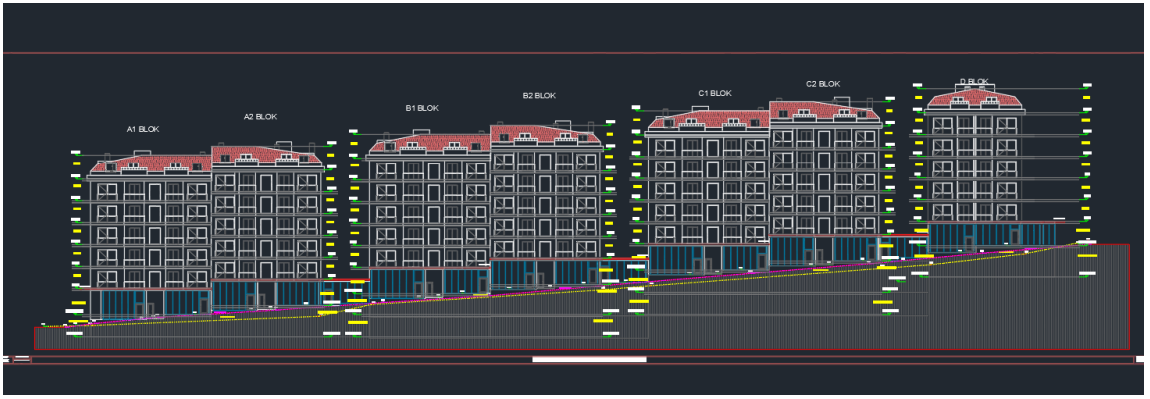Select the A2 BLOK label
Screen dimensions: 1150x399
pos(260,117)
